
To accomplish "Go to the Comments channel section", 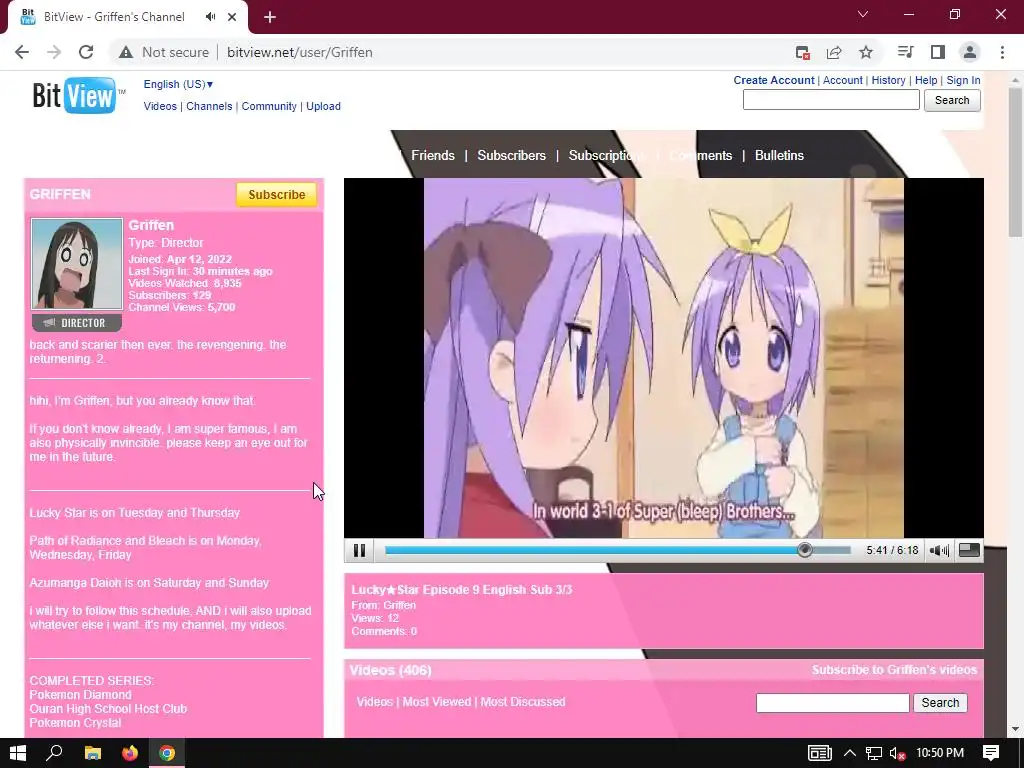I will click(x=701, y=155).
